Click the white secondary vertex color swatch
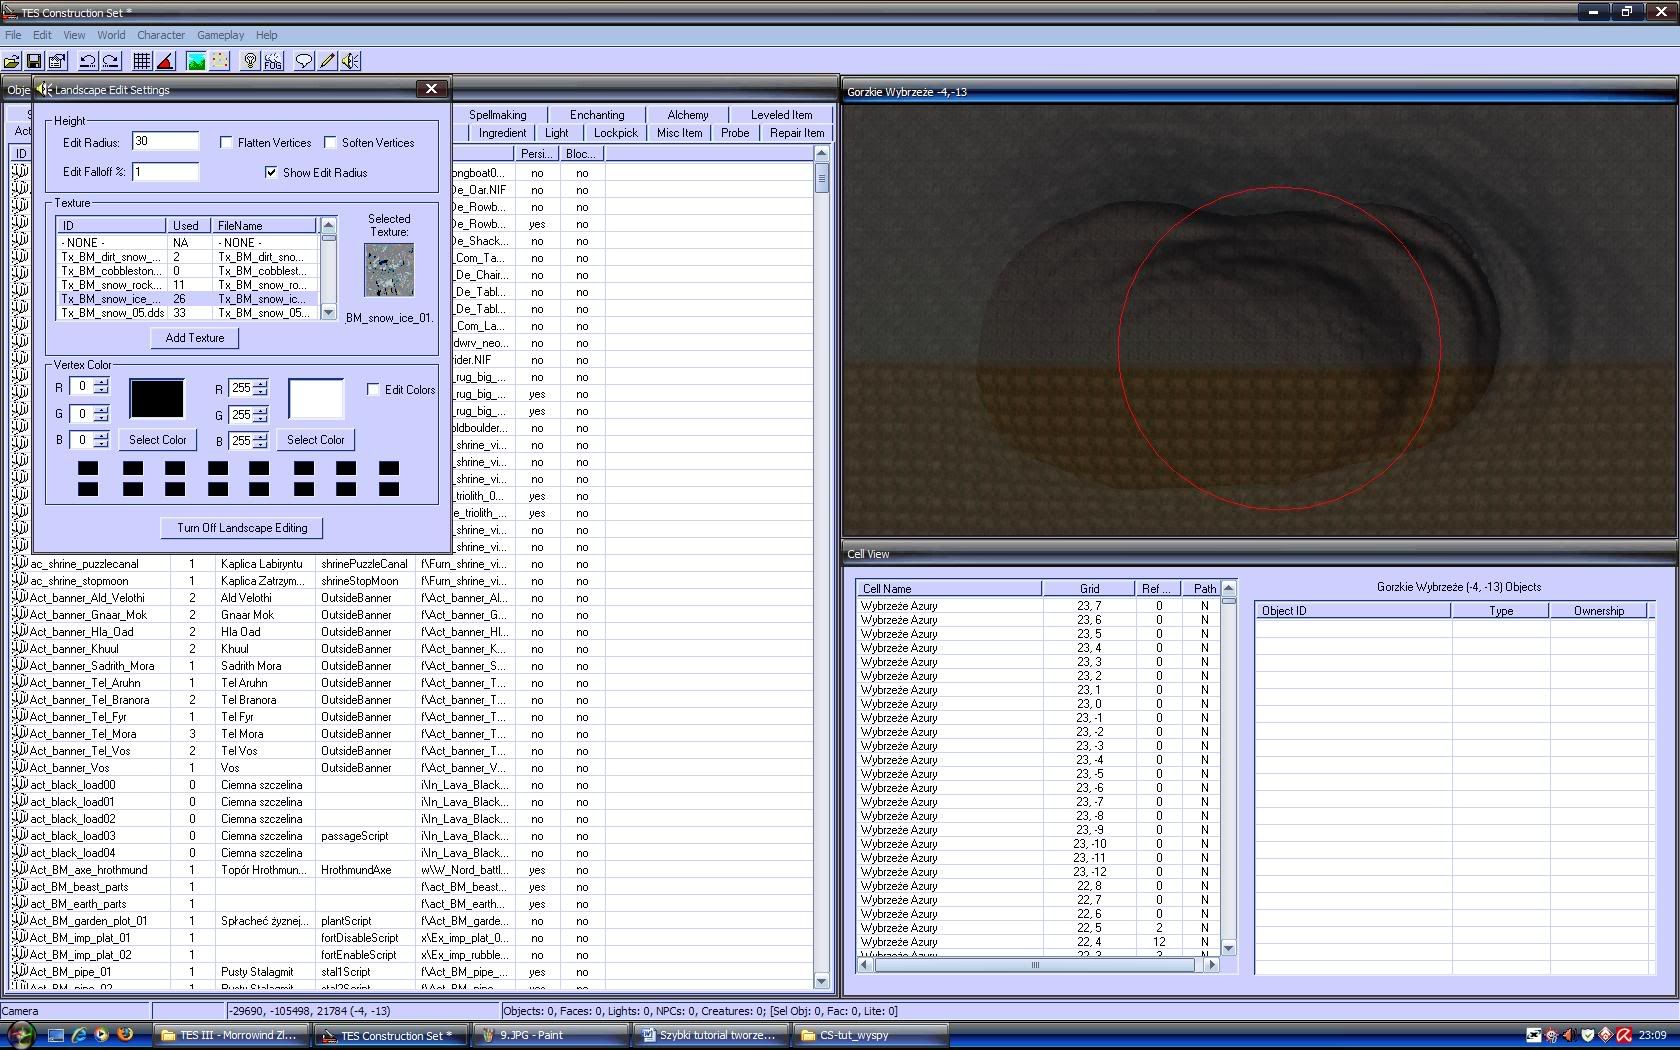The height and width of the screenshot is (1050, 1680). pos(316,398)
